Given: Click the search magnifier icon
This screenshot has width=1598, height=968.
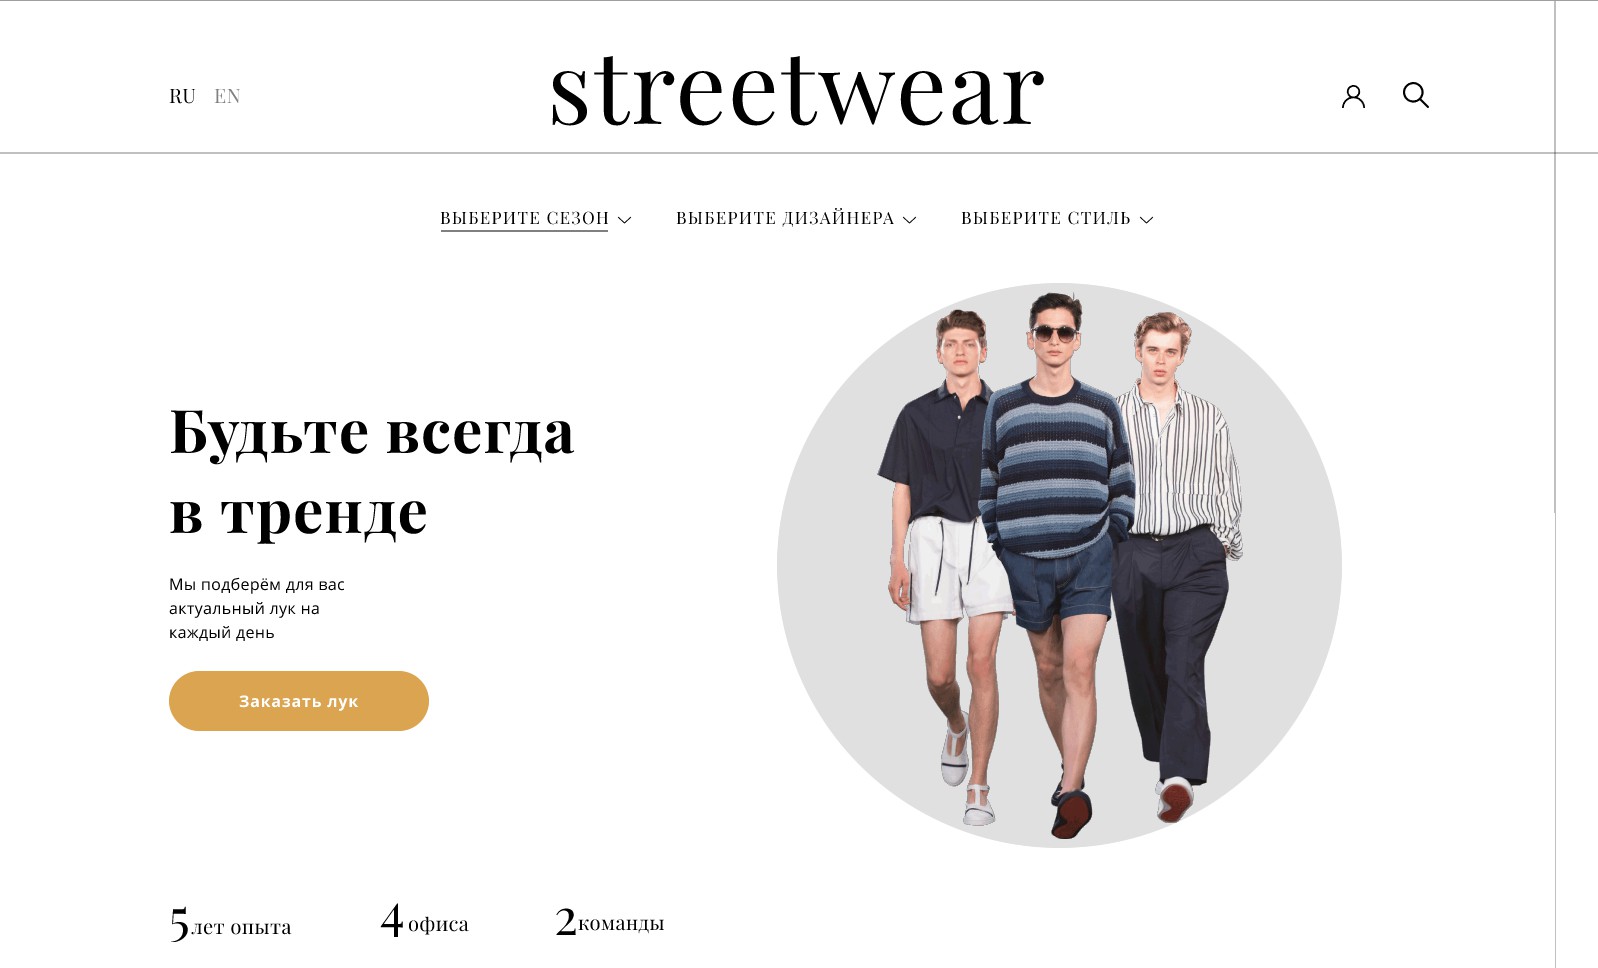Looking at the screenshot, I should click(x=1415, y=95).
